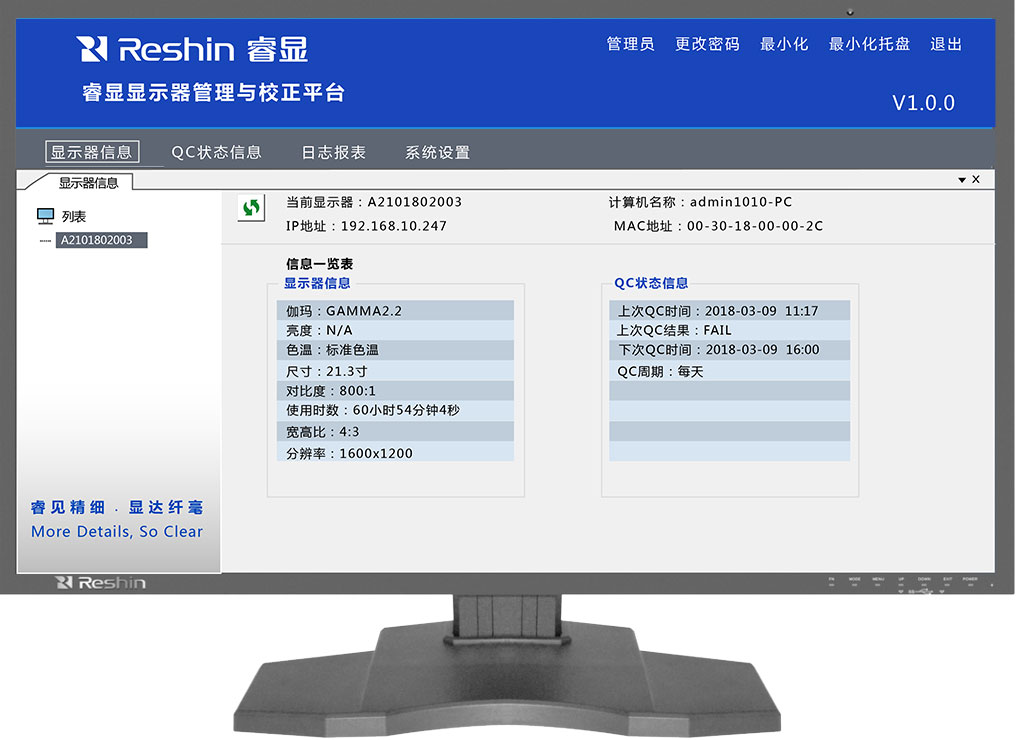Click the V1.0.0 version label
The height and width of the screenshot is (740, 1017).
(924, 102)
